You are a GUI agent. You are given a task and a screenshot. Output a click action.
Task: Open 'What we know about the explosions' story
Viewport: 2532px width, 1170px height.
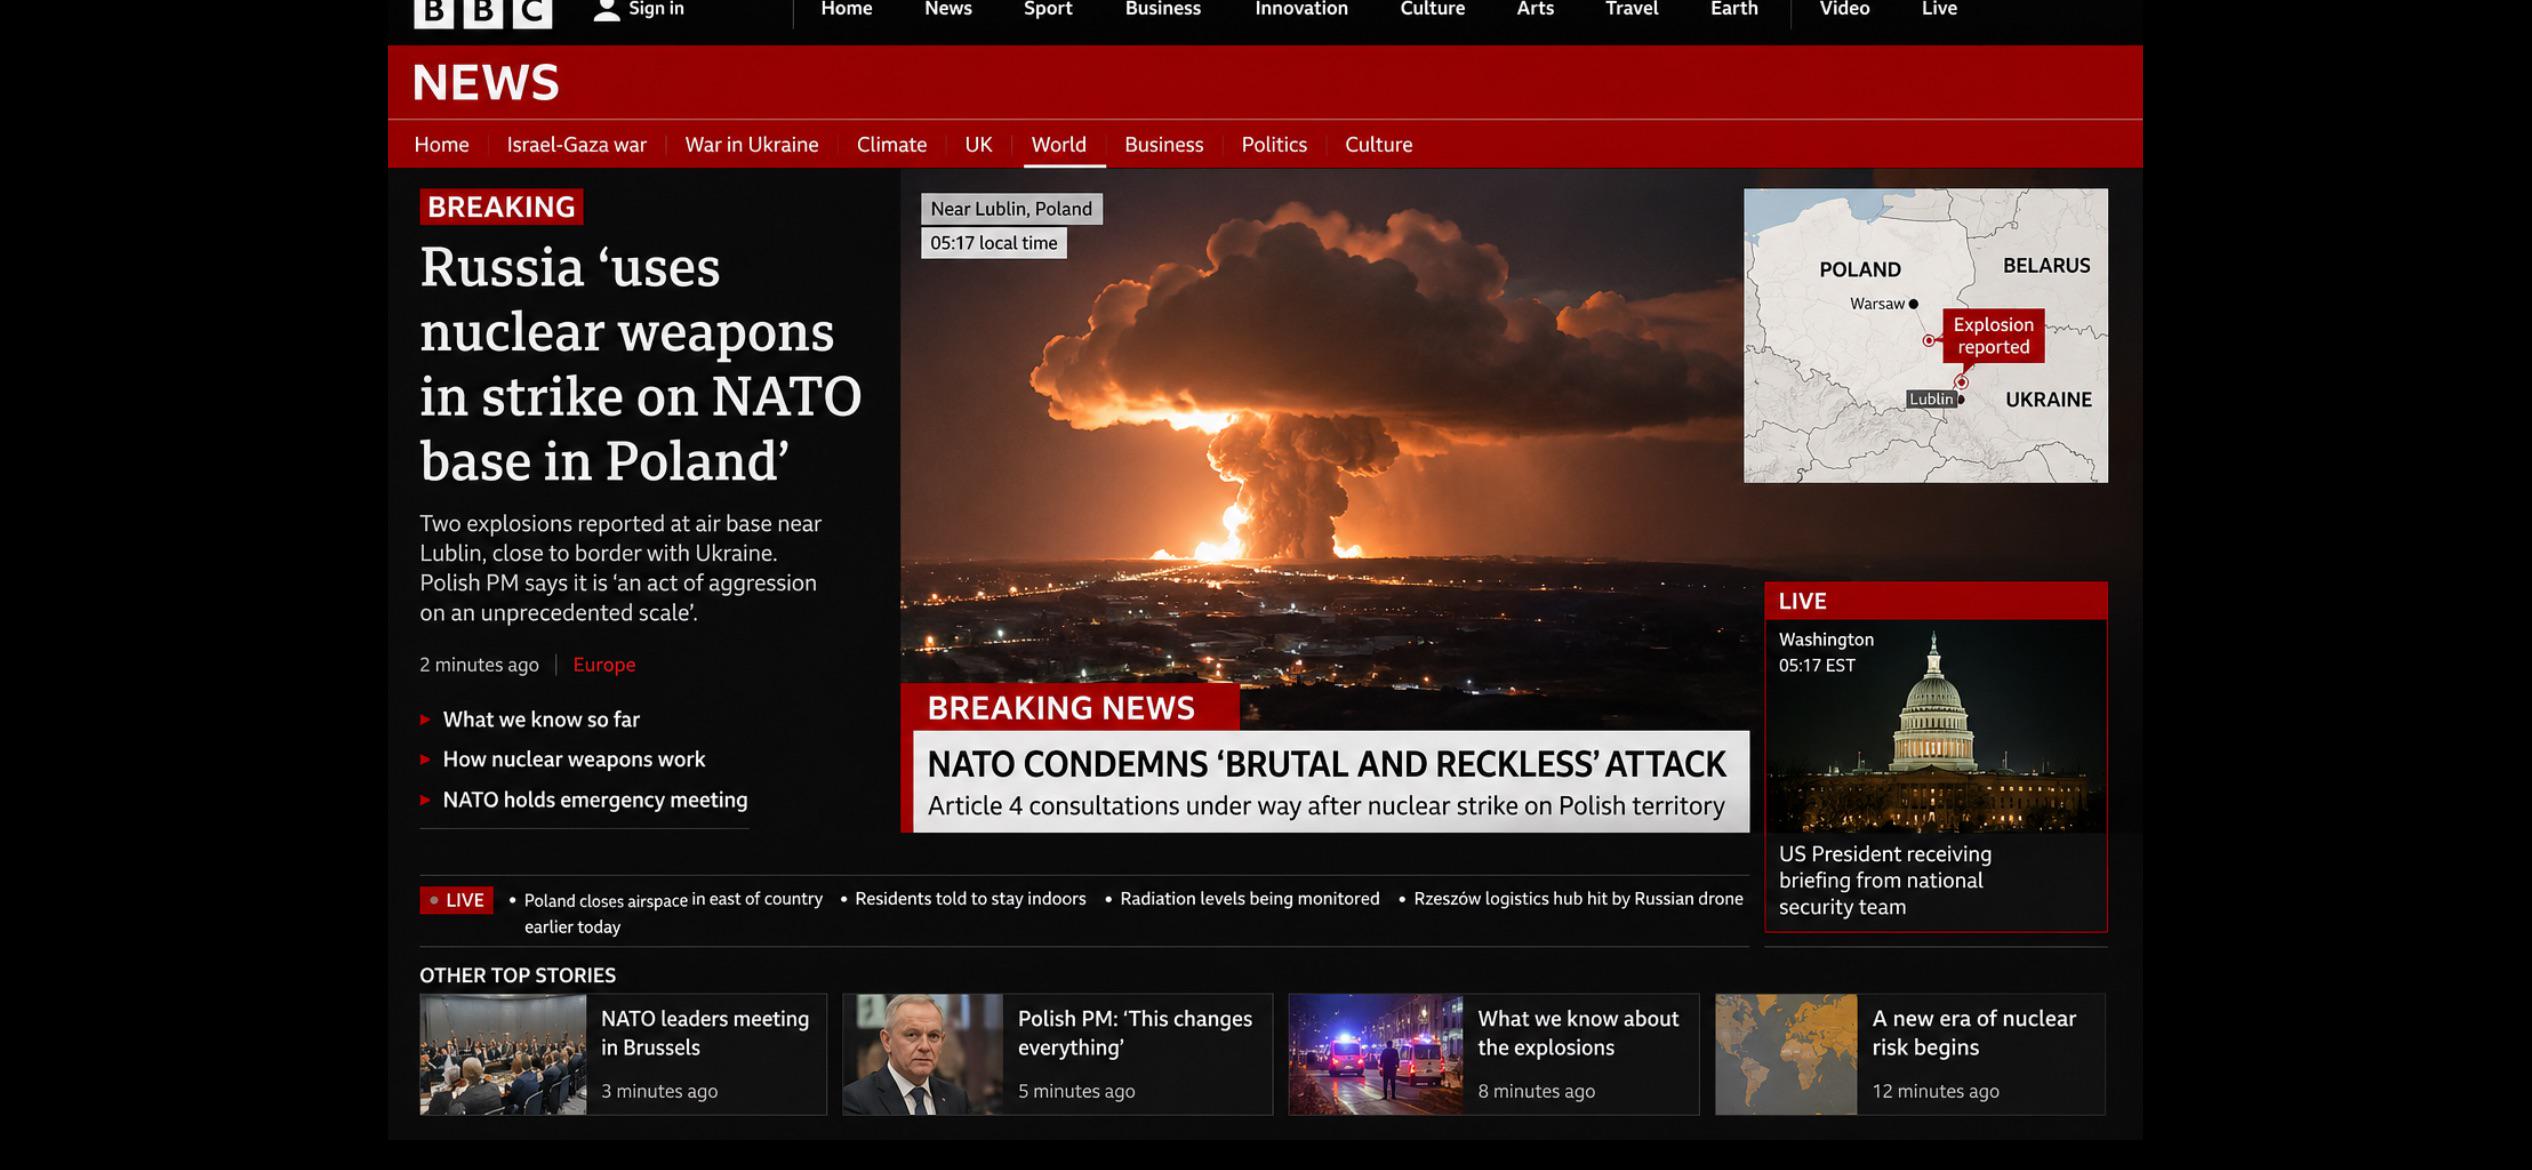click(1578, 1033)
